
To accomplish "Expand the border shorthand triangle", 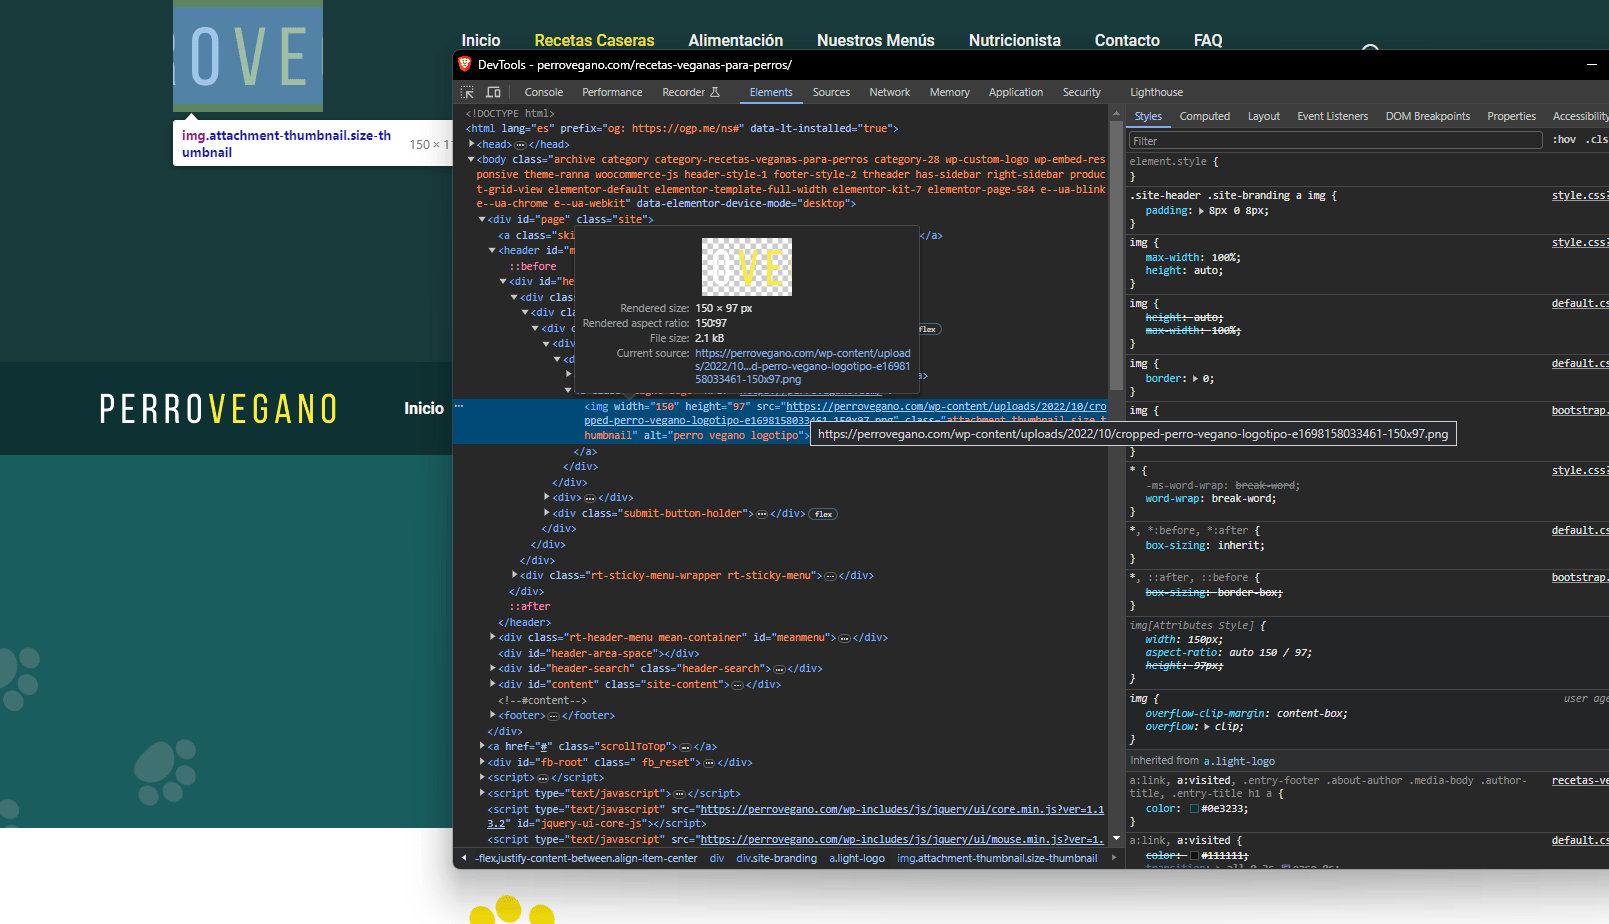I will point(1194,379).
